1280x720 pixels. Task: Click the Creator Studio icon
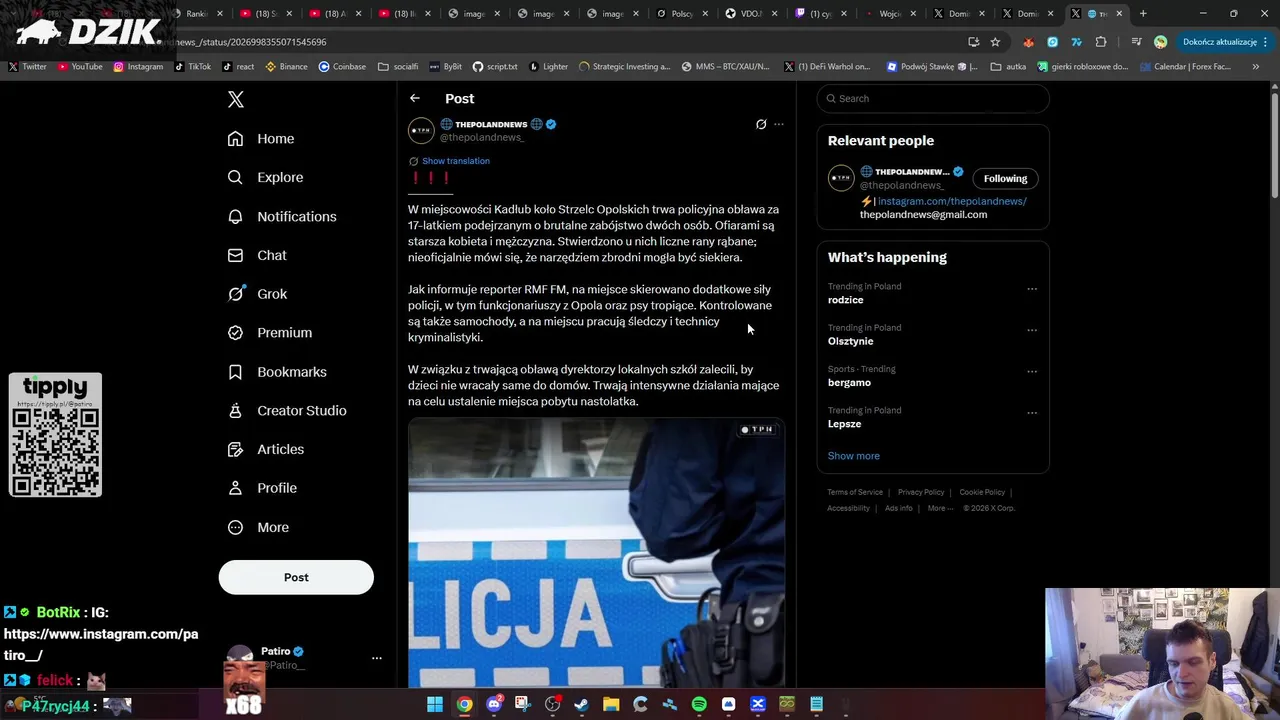pos(235,410)
